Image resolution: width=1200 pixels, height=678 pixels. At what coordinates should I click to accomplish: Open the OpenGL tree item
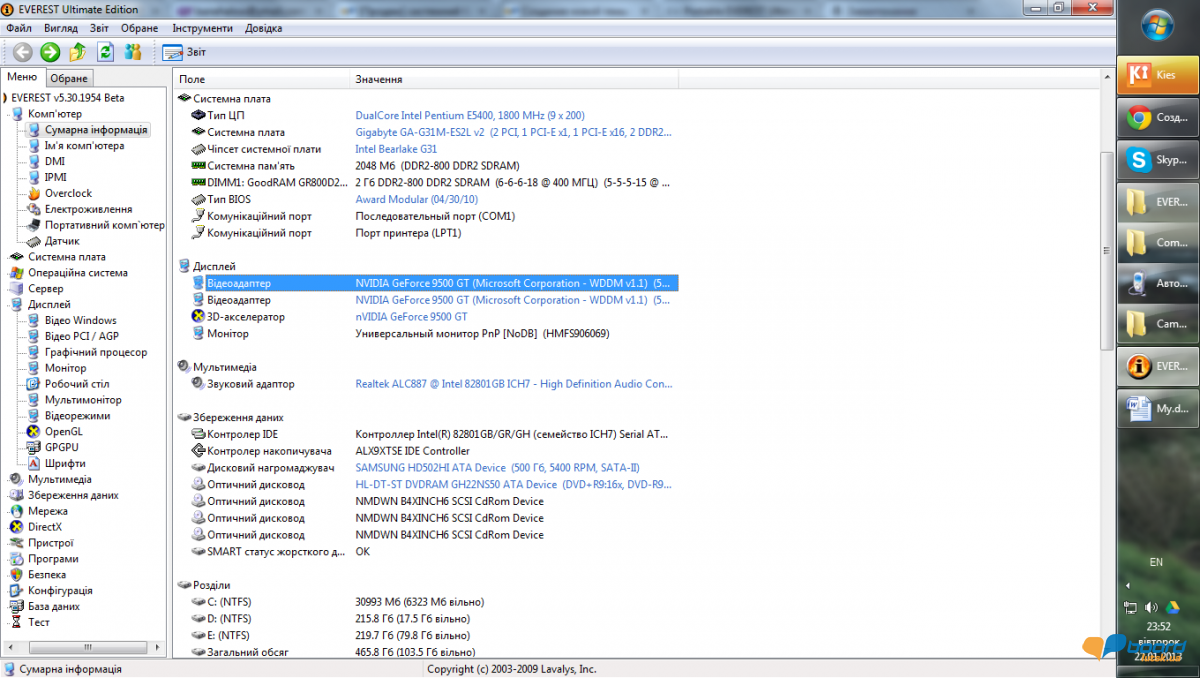[x=63, y=432]
